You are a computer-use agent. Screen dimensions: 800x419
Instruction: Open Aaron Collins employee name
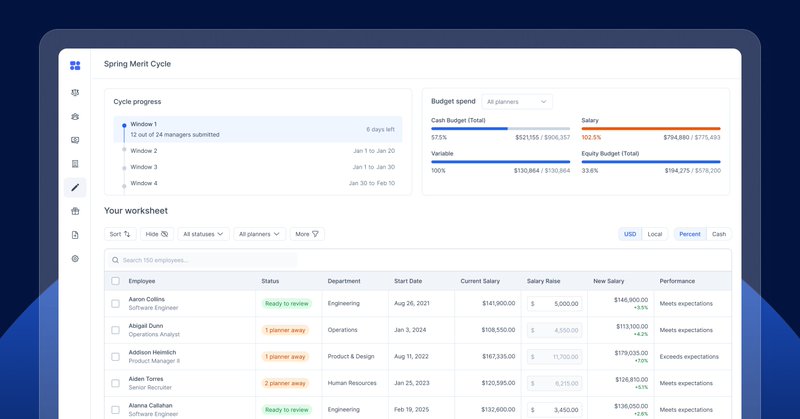click(146, 299)
